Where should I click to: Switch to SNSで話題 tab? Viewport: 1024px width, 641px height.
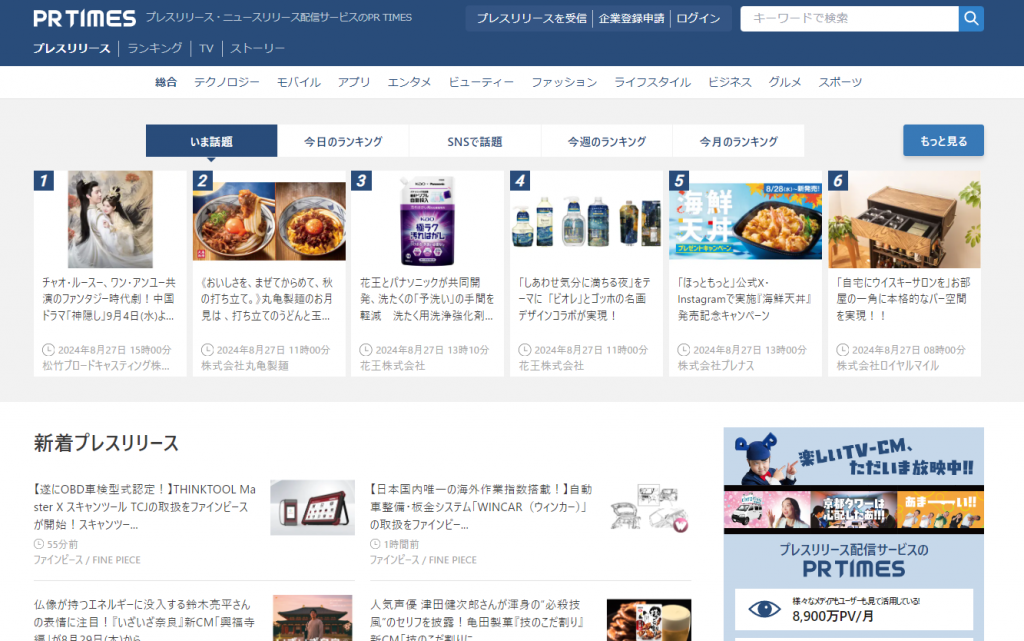(x=475, y=142)
